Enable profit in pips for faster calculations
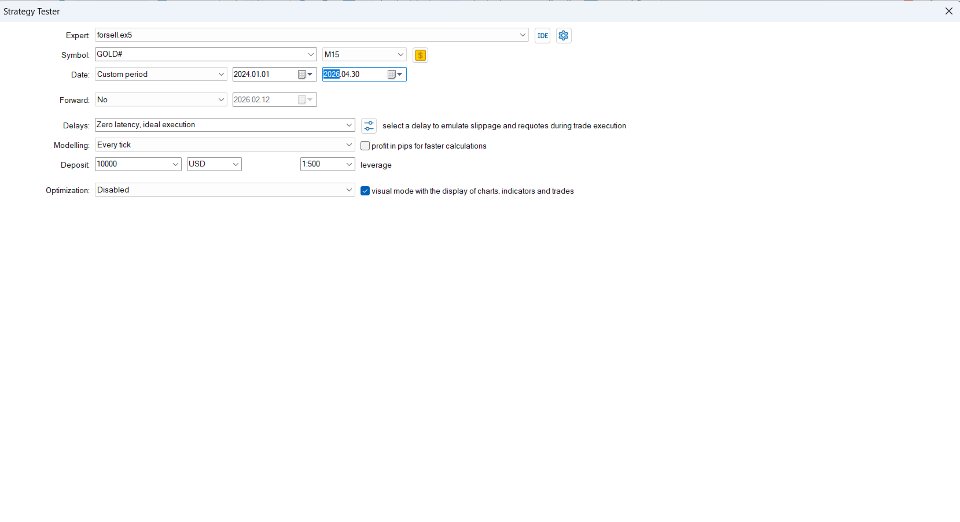Viewport: 960px width, 522px height. [365, 146]
